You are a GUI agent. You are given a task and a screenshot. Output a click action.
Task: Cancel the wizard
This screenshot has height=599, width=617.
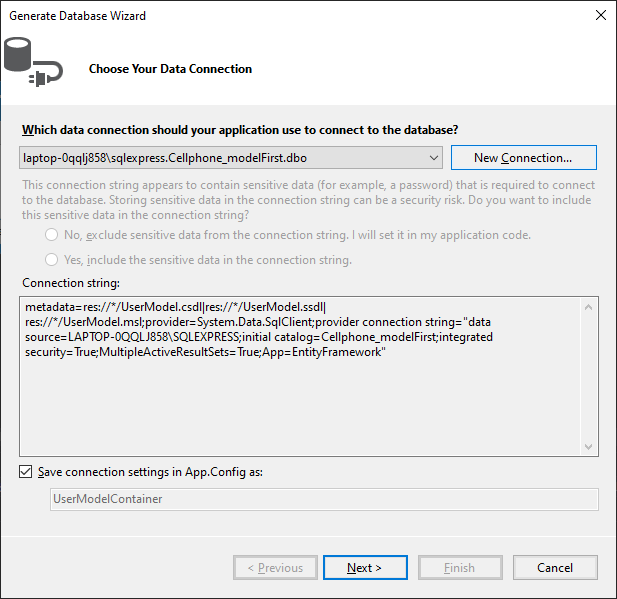coord(555,568)
